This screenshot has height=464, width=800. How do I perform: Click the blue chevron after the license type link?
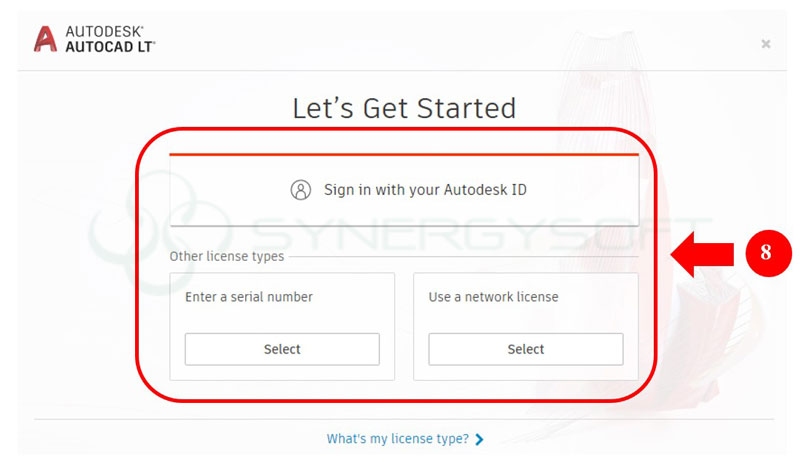point(480,439)
